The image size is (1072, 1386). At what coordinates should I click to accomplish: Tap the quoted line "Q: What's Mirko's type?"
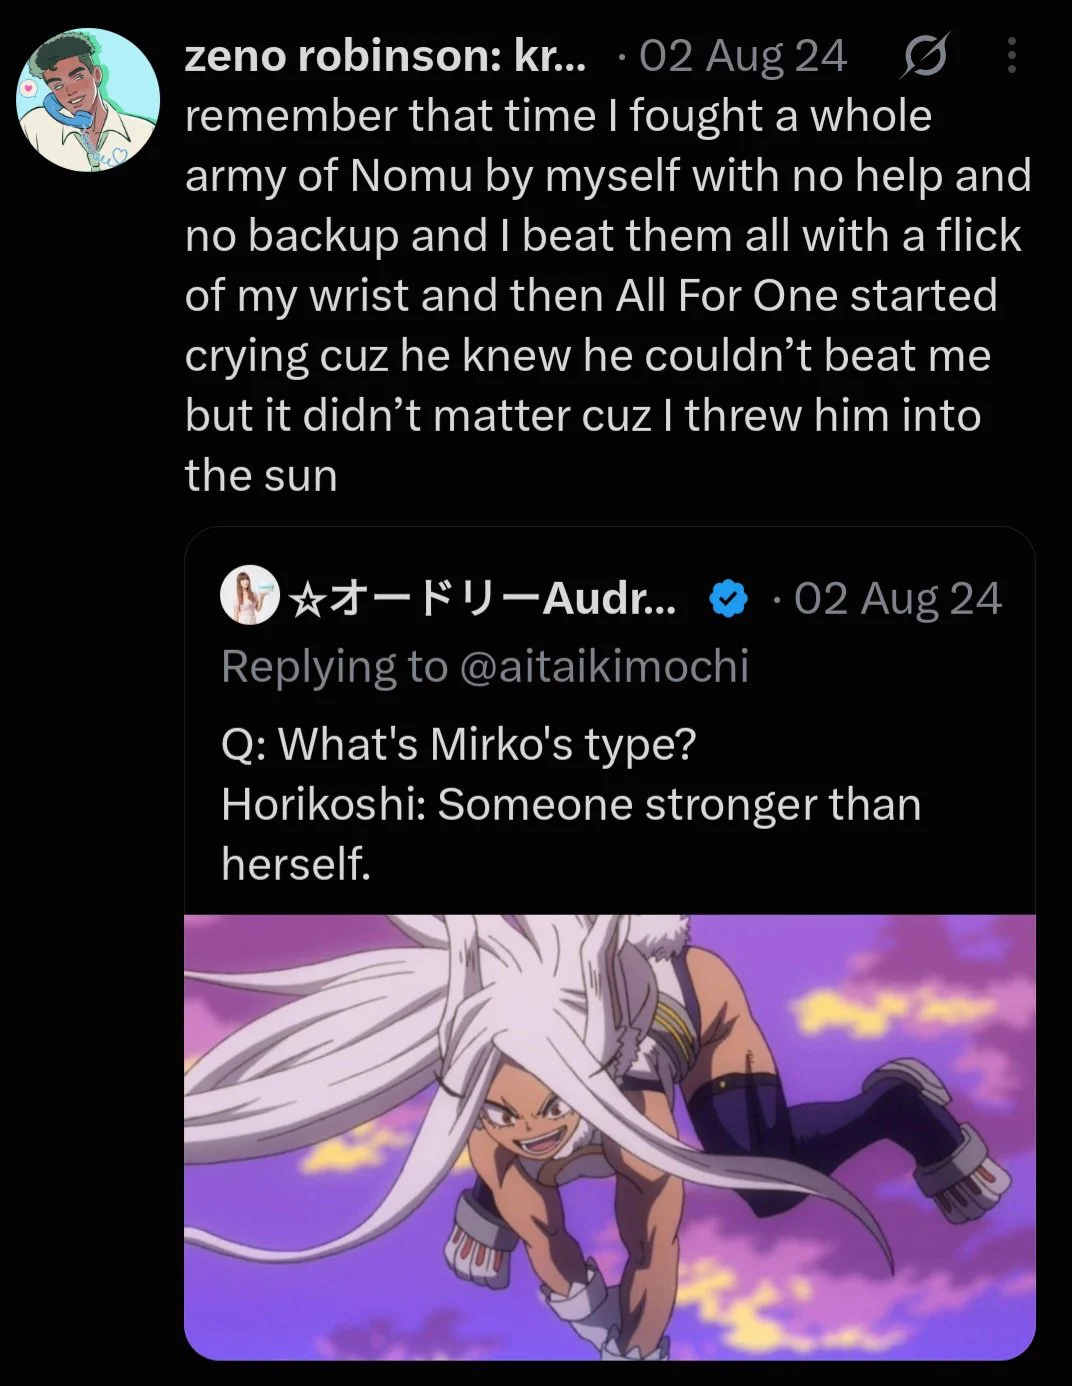click(x=459, y=745)
